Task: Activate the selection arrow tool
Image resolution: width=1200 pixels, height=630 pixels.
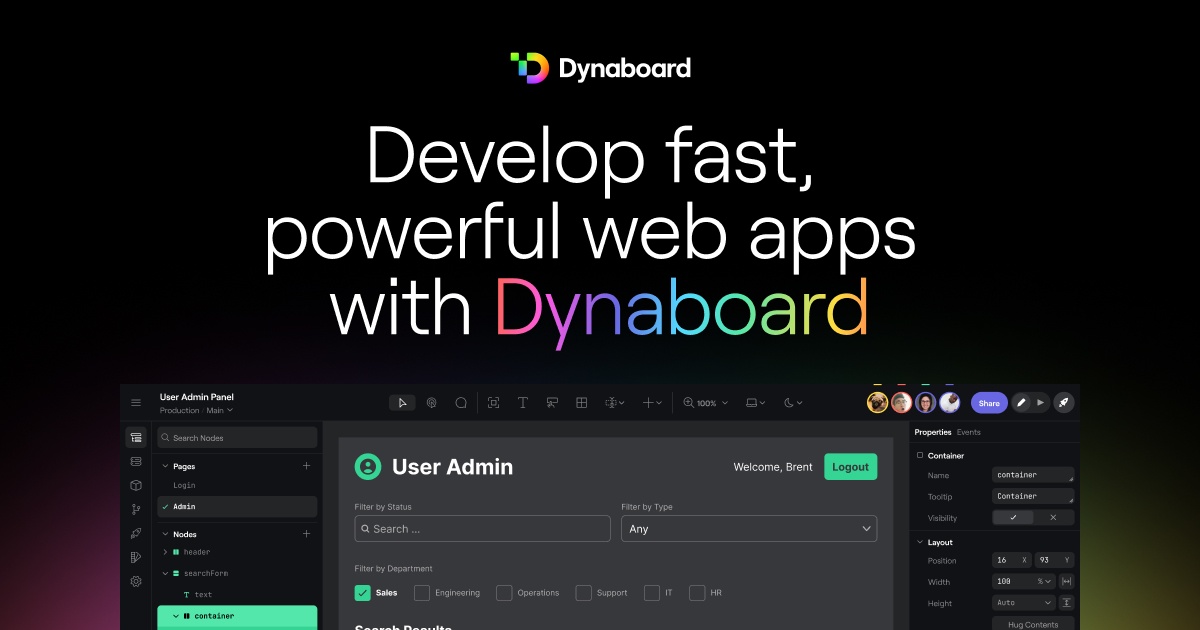Action: point(402,402)
